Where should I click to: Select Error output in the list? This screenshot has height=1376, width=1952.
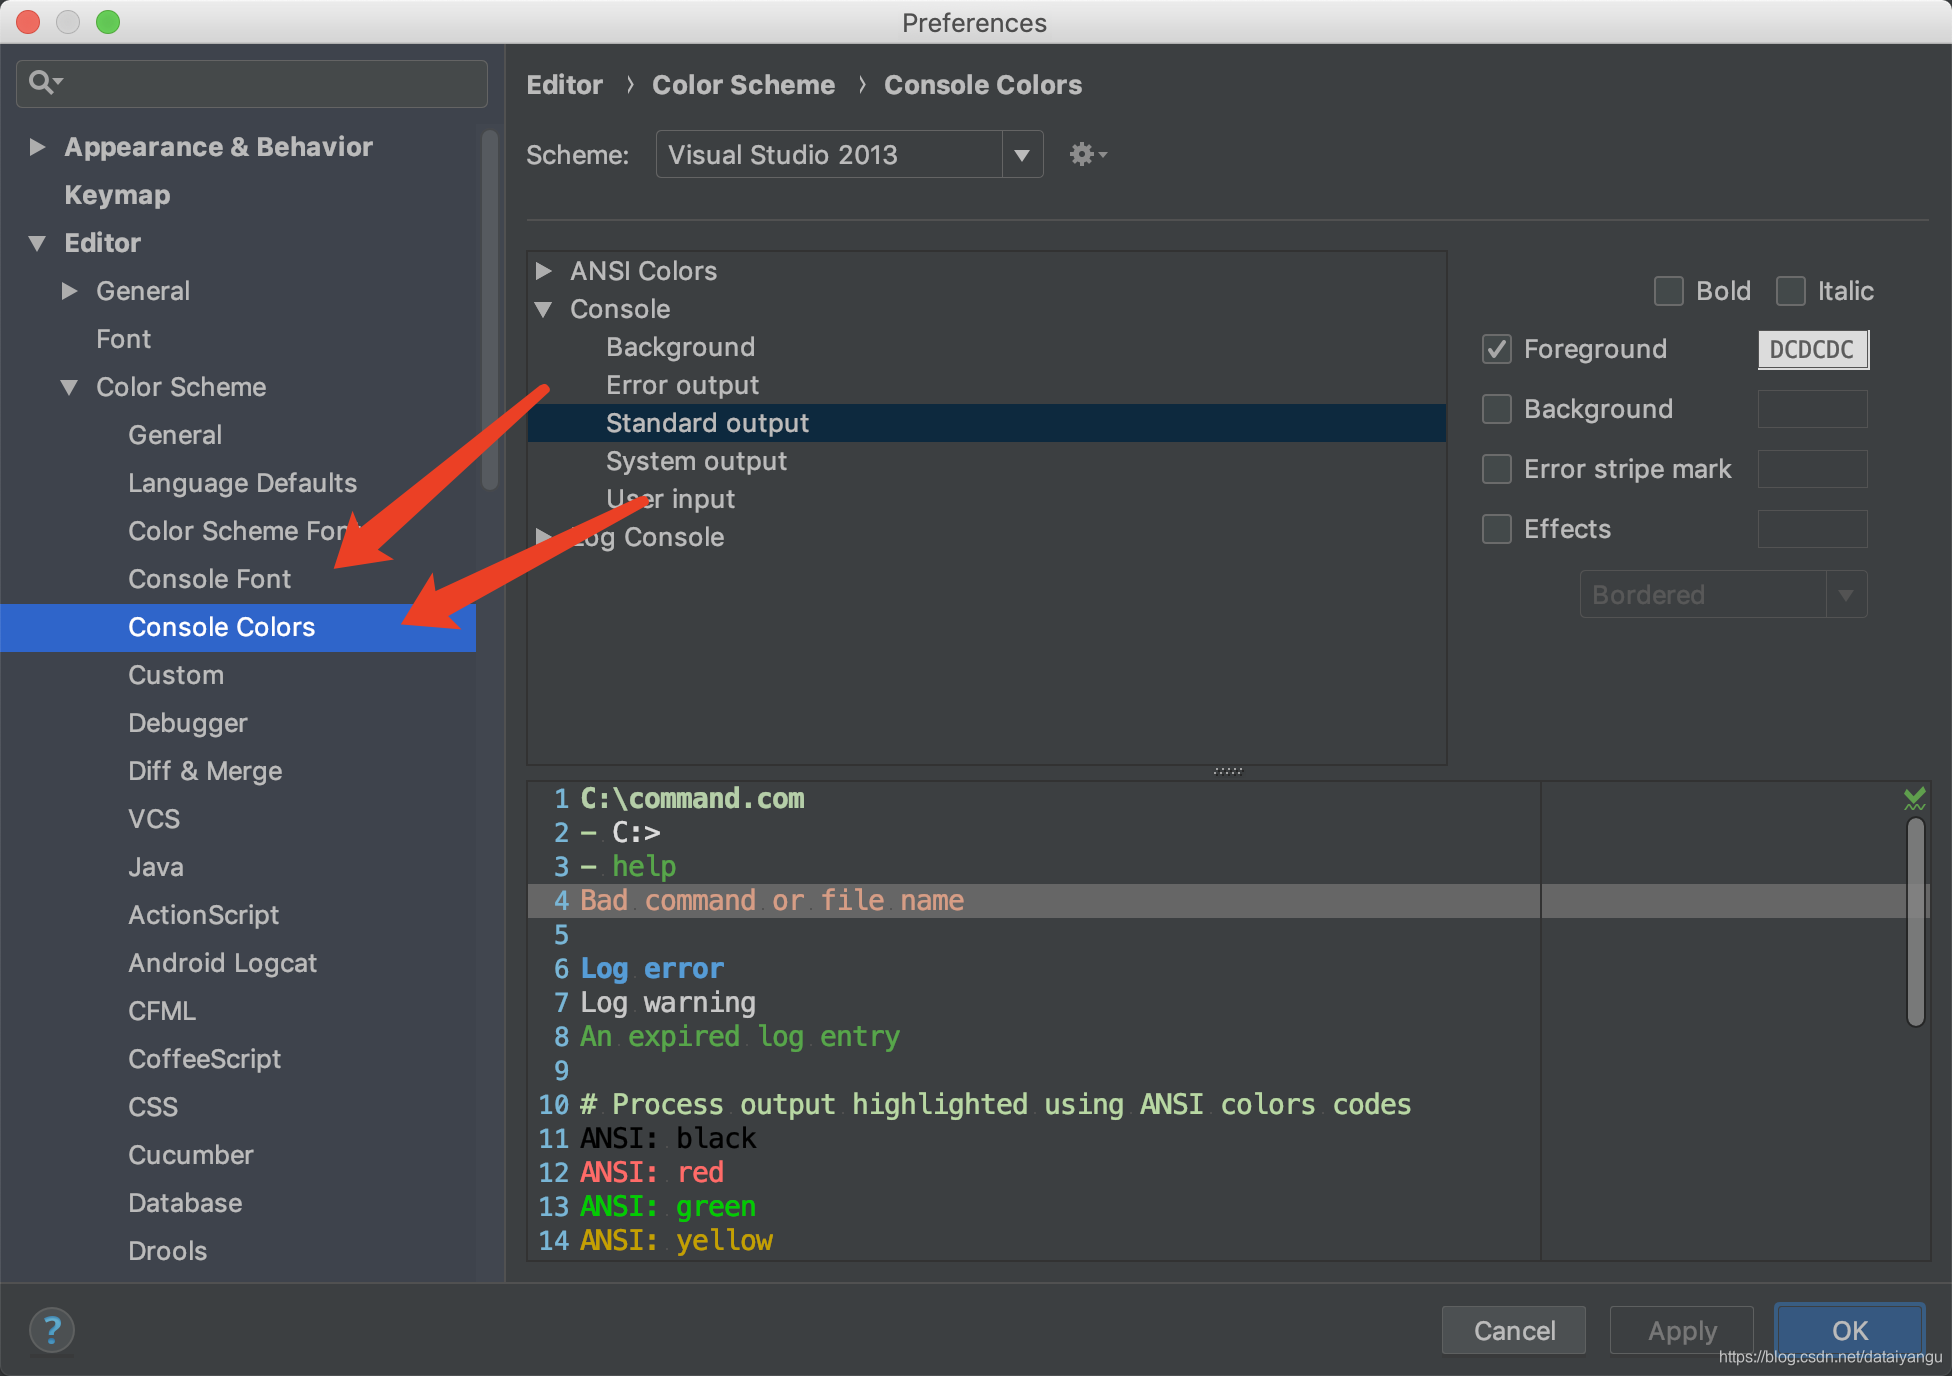(x=682, y=385)
